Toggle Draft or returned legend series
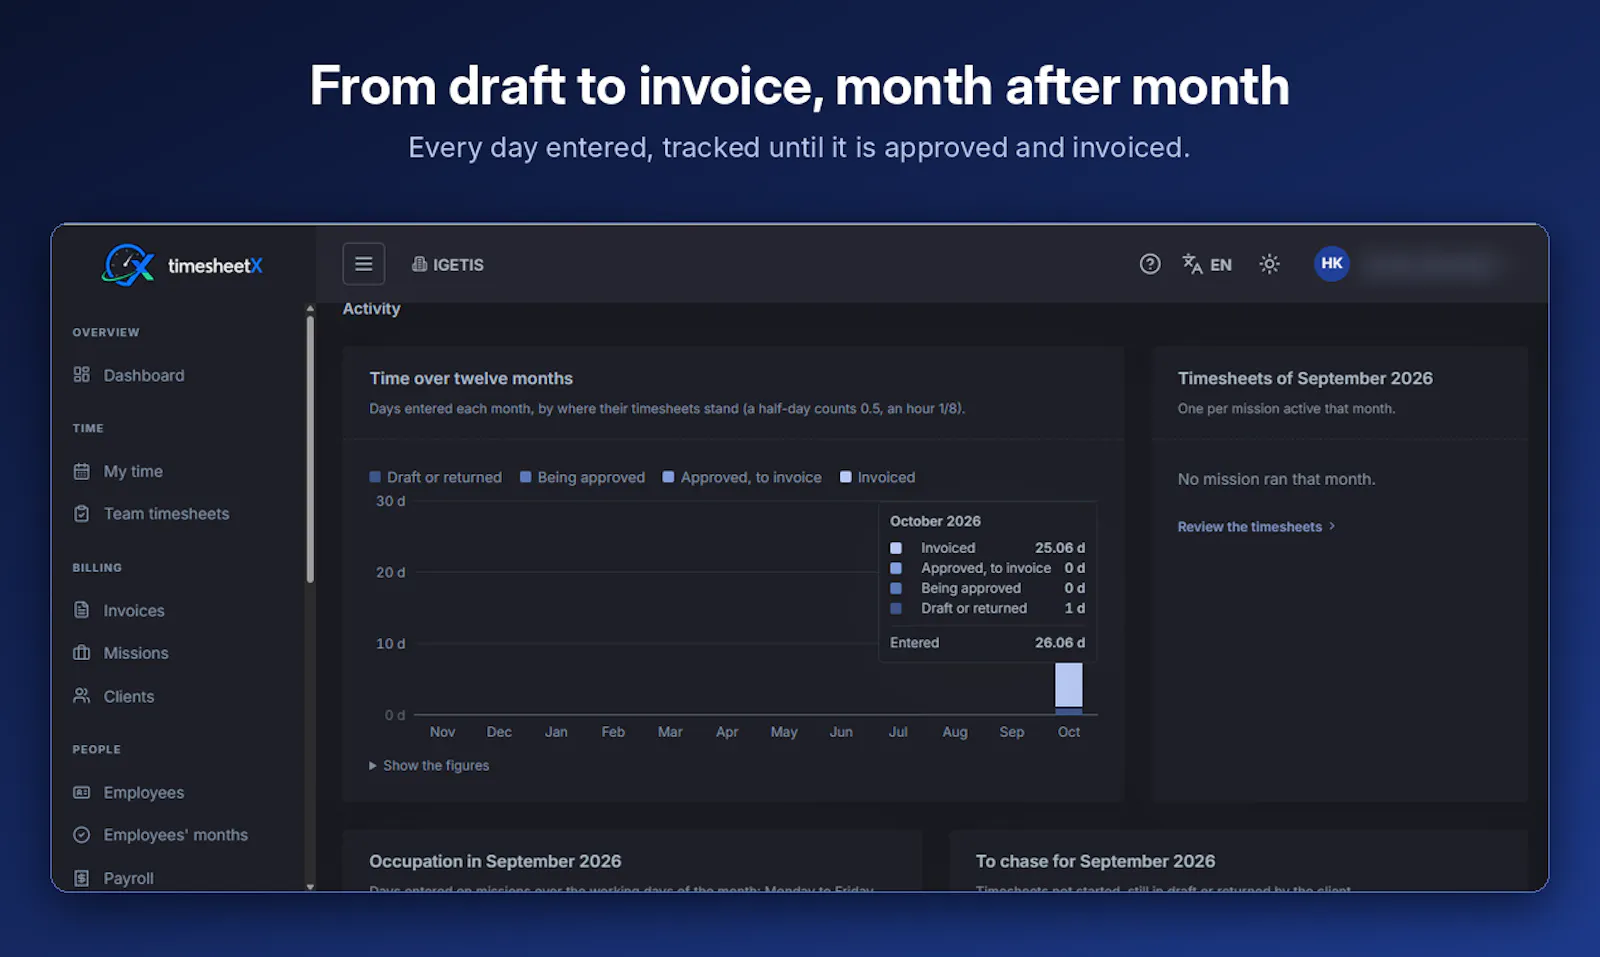Viewport: 1600px width, 957px height. point(436,477)
